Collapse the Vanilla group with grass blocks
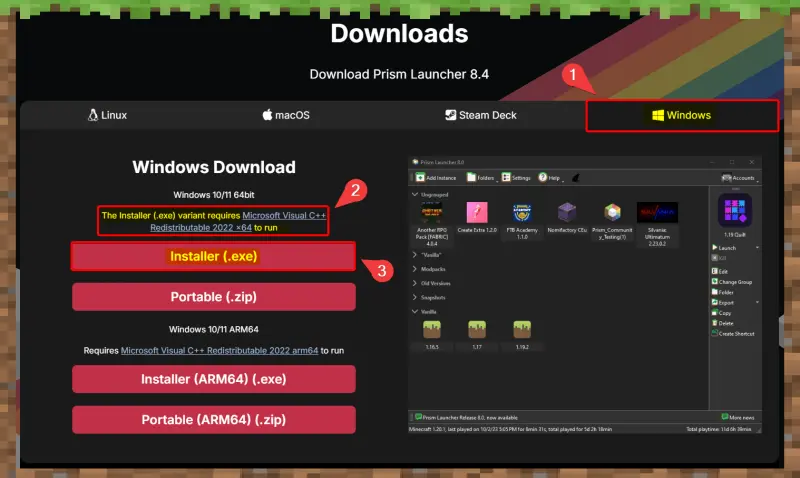 click(x=415, y=311)
